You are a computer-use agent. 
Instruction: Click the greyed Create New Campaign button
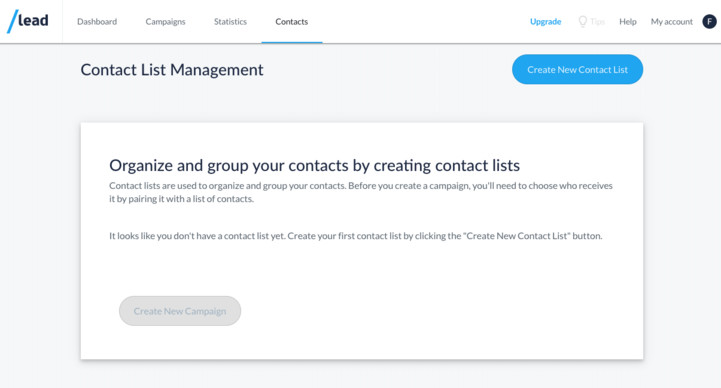(180, 311)
